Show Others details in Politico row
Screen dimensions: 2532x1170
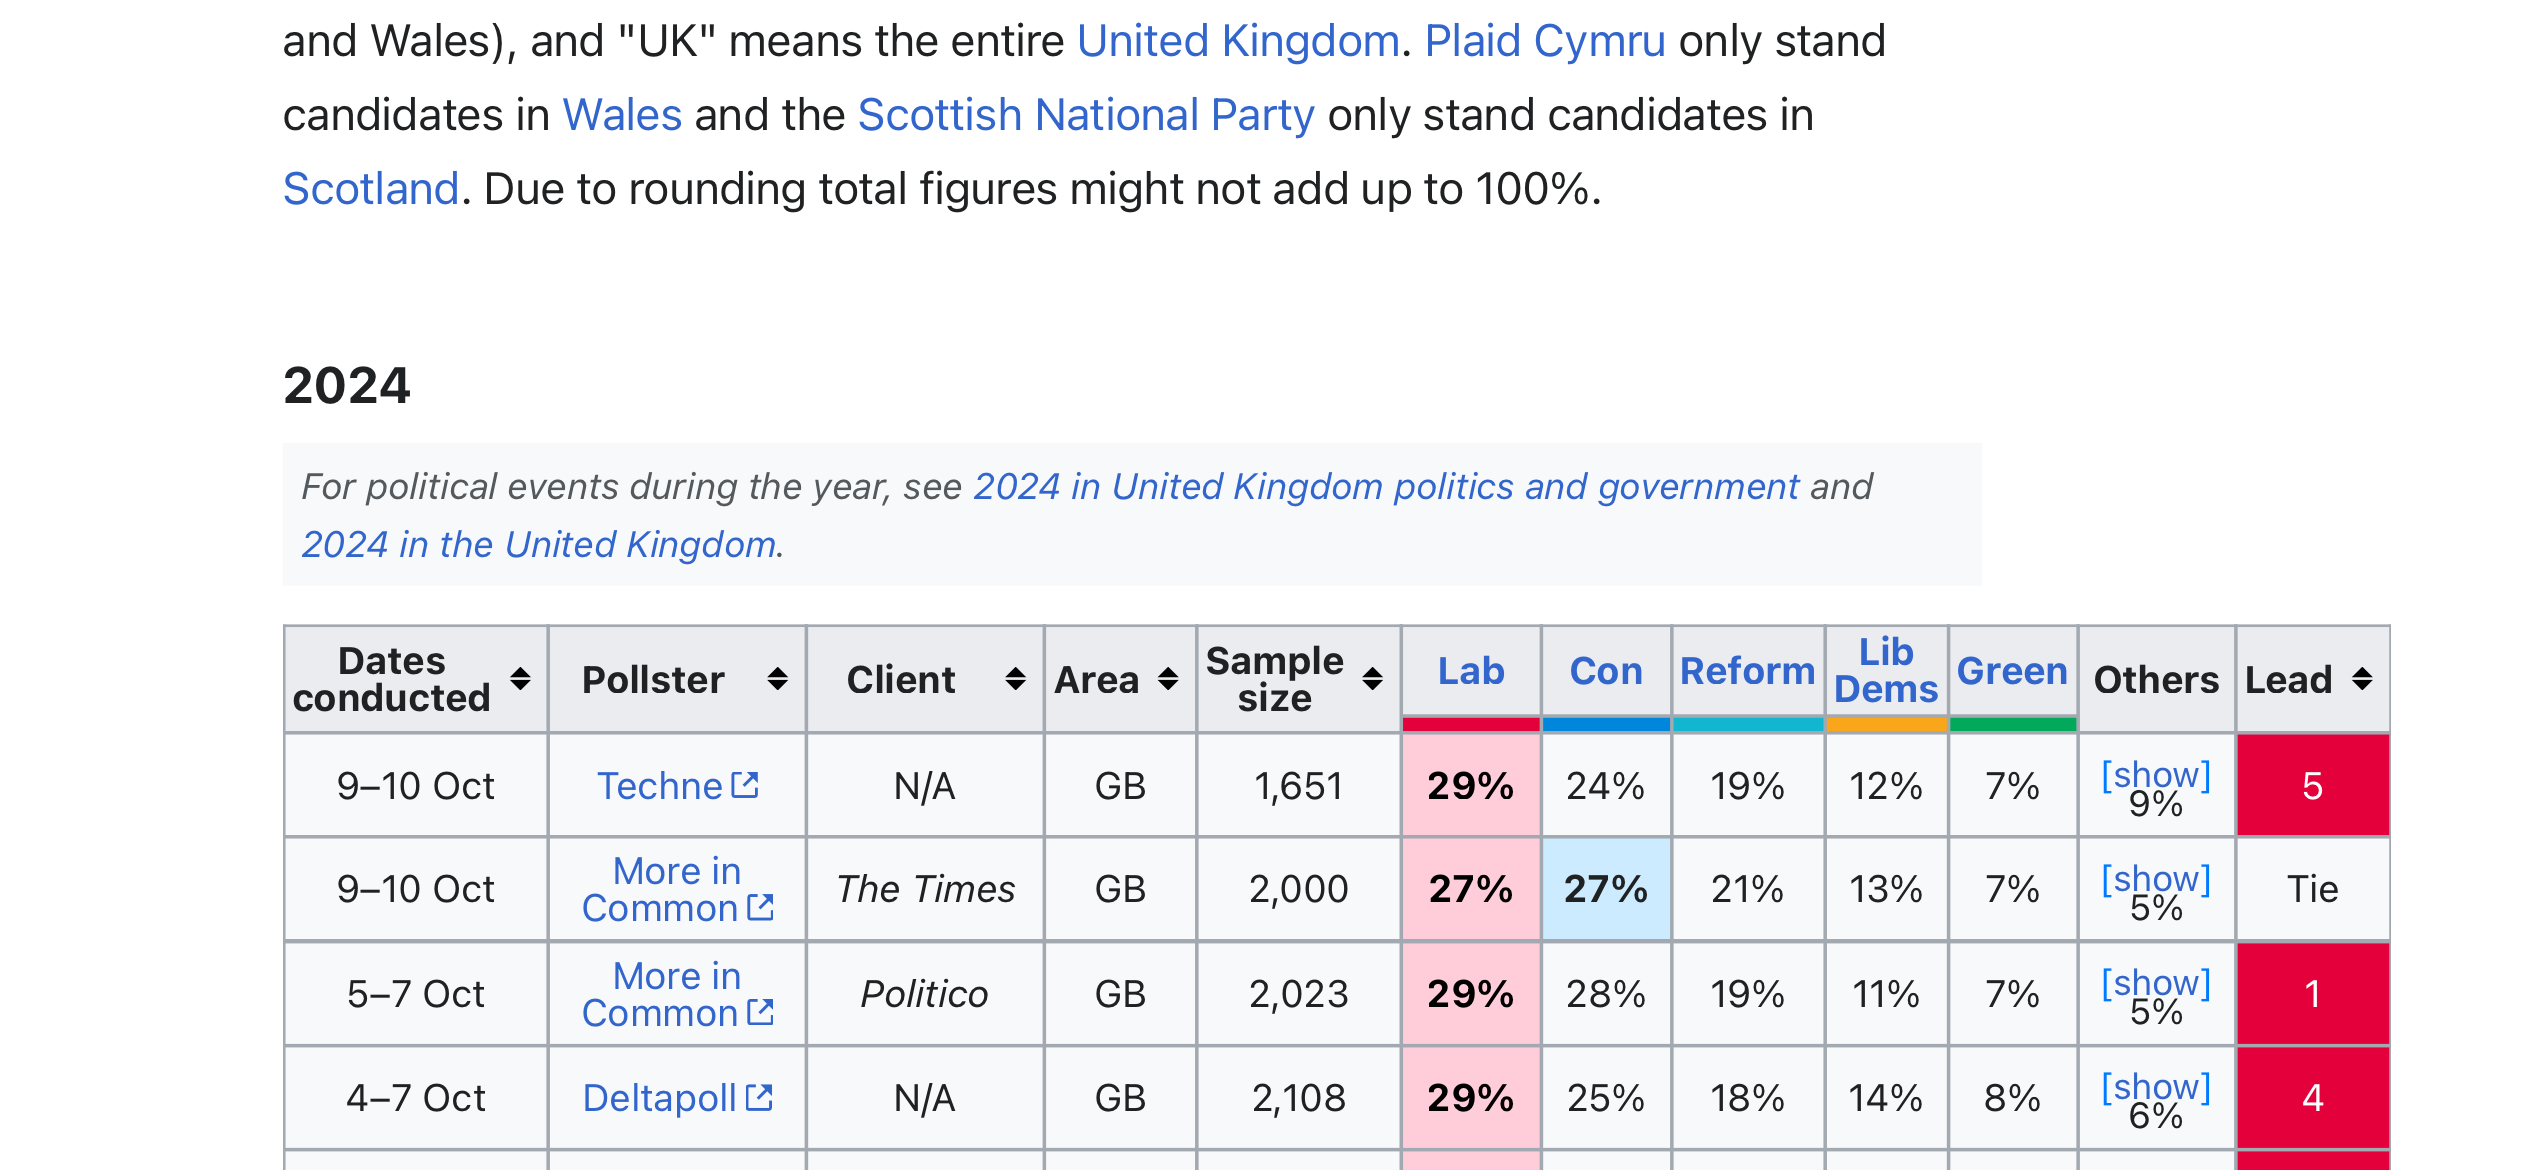2156,983
